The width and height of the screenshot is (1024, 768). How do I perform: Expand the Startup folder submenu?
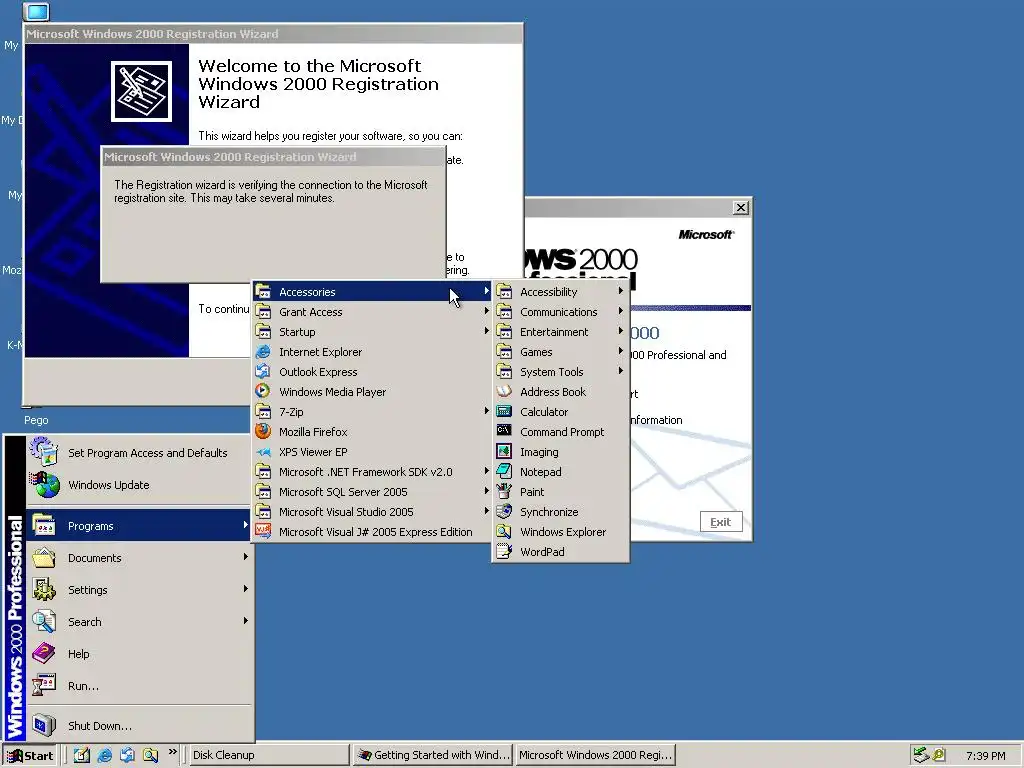(372, 332)
